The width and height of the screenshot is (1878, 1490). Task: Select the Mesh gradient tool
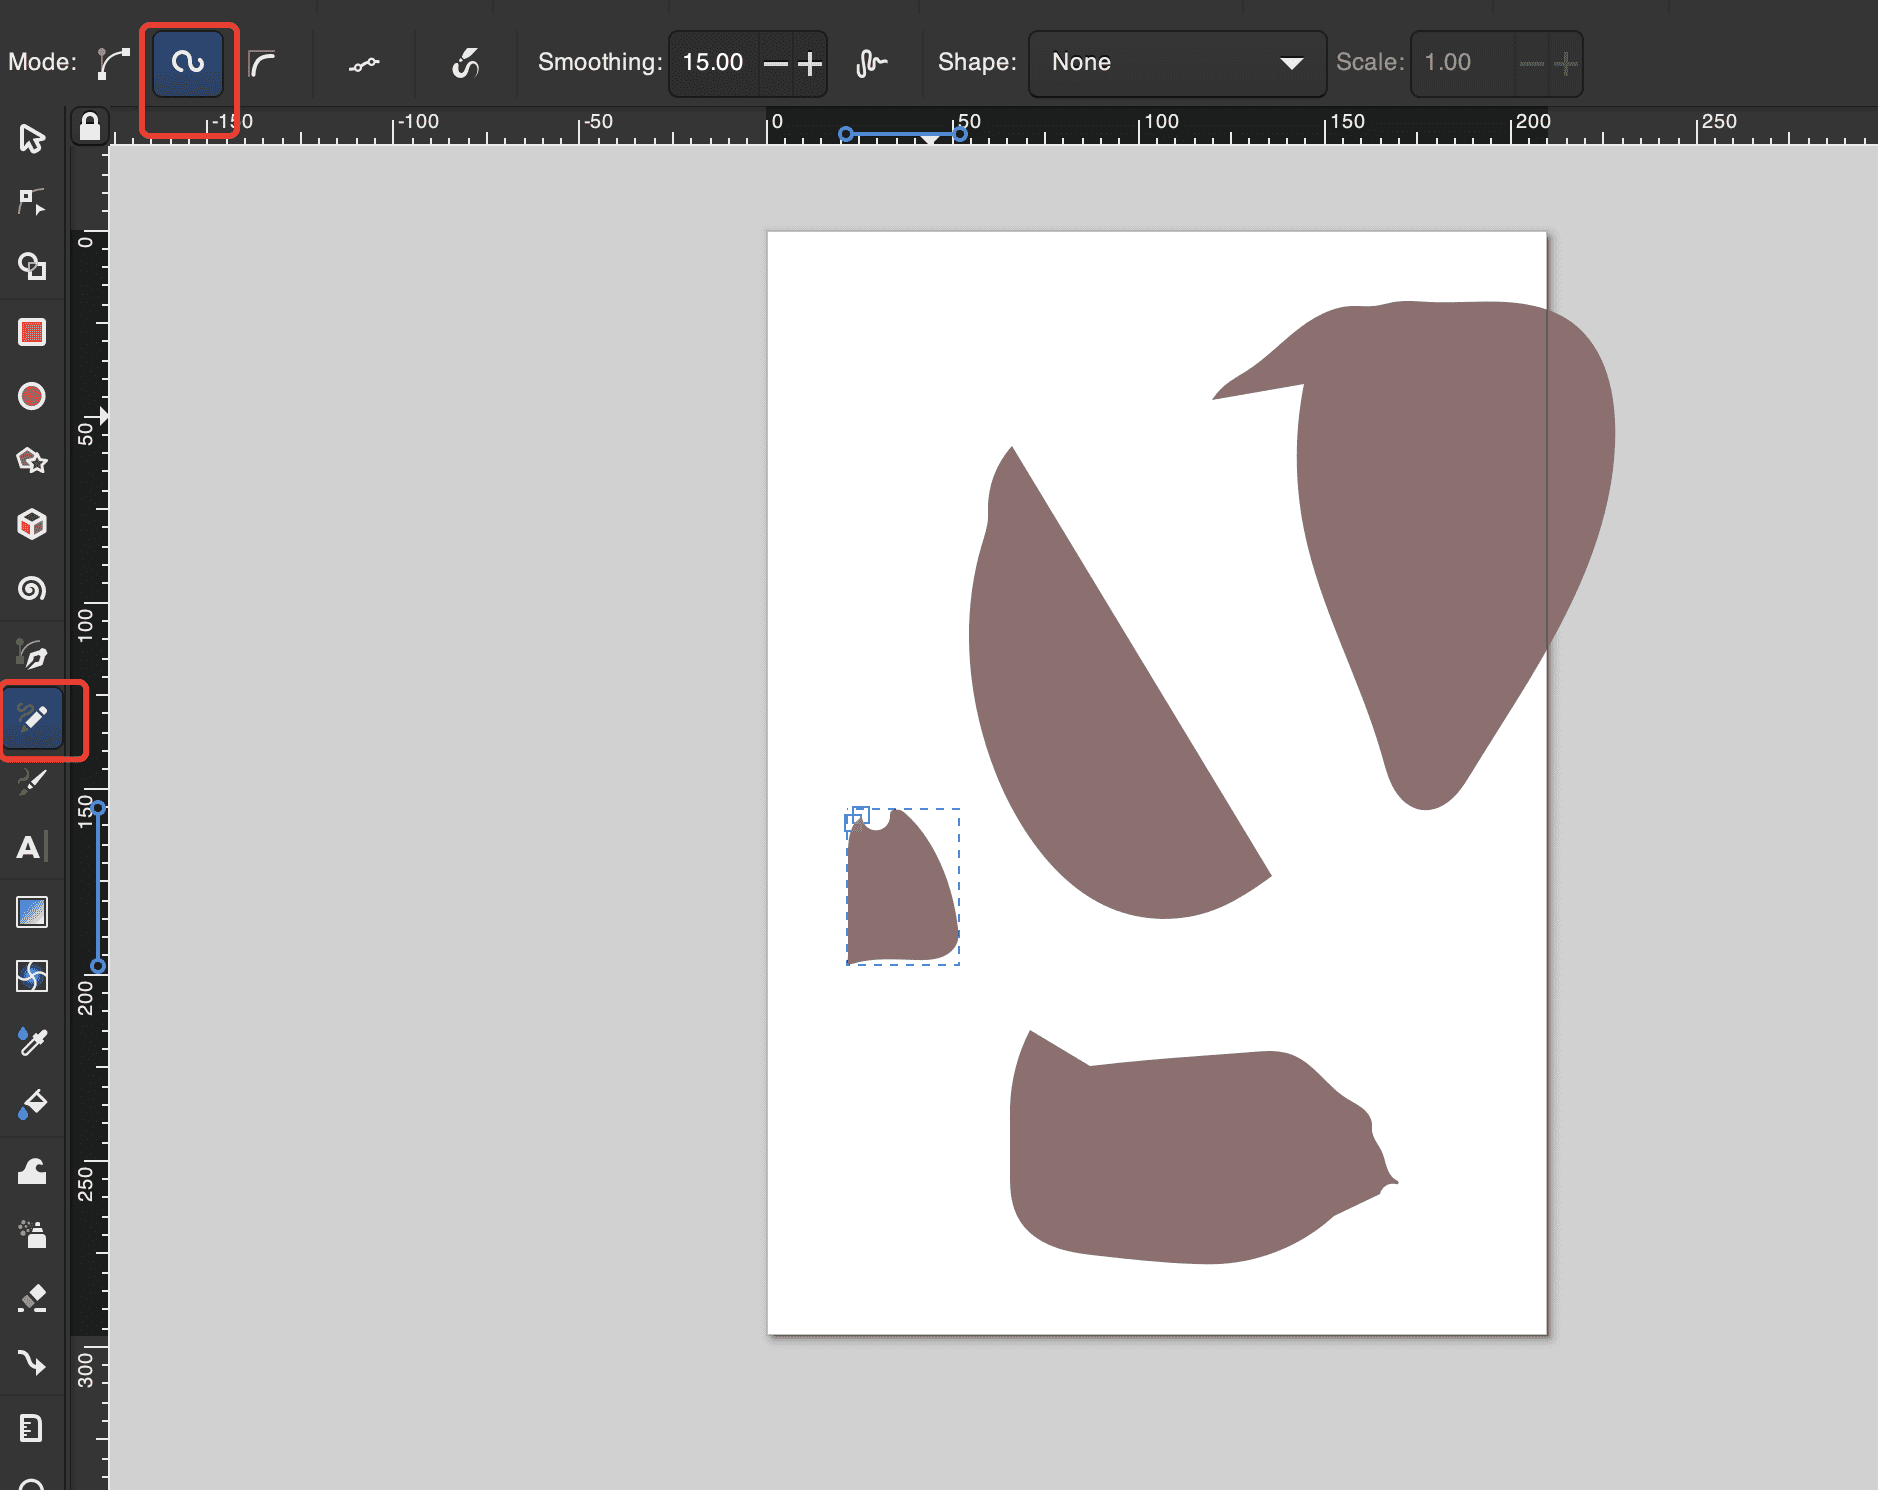32,976
